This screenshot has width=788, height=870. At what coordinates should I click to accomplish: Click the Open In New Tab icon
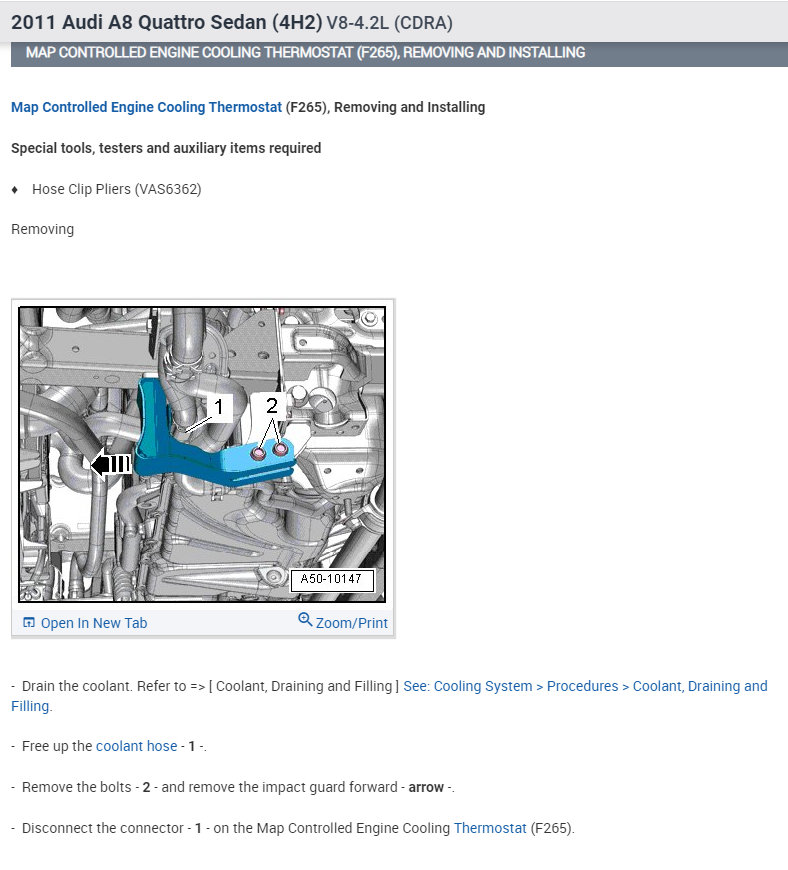(x=29, y=623)
